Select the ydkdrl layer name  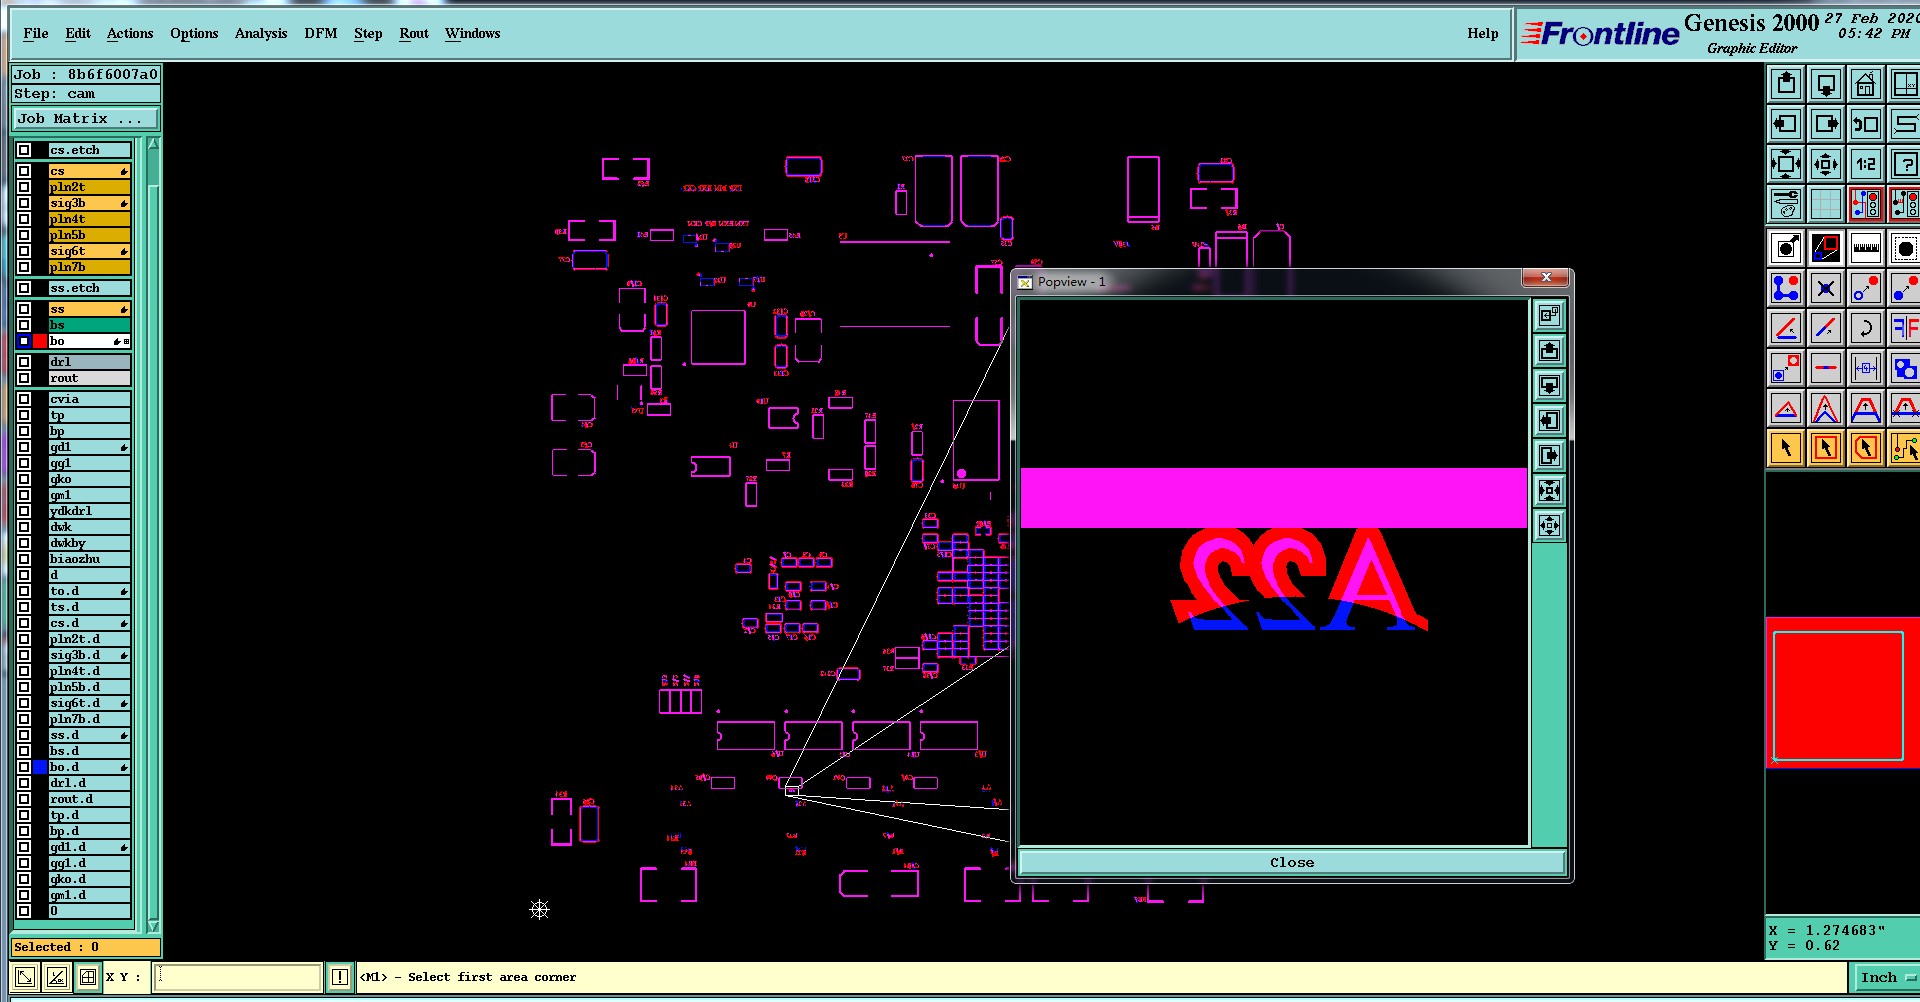(x=90, y=511)
